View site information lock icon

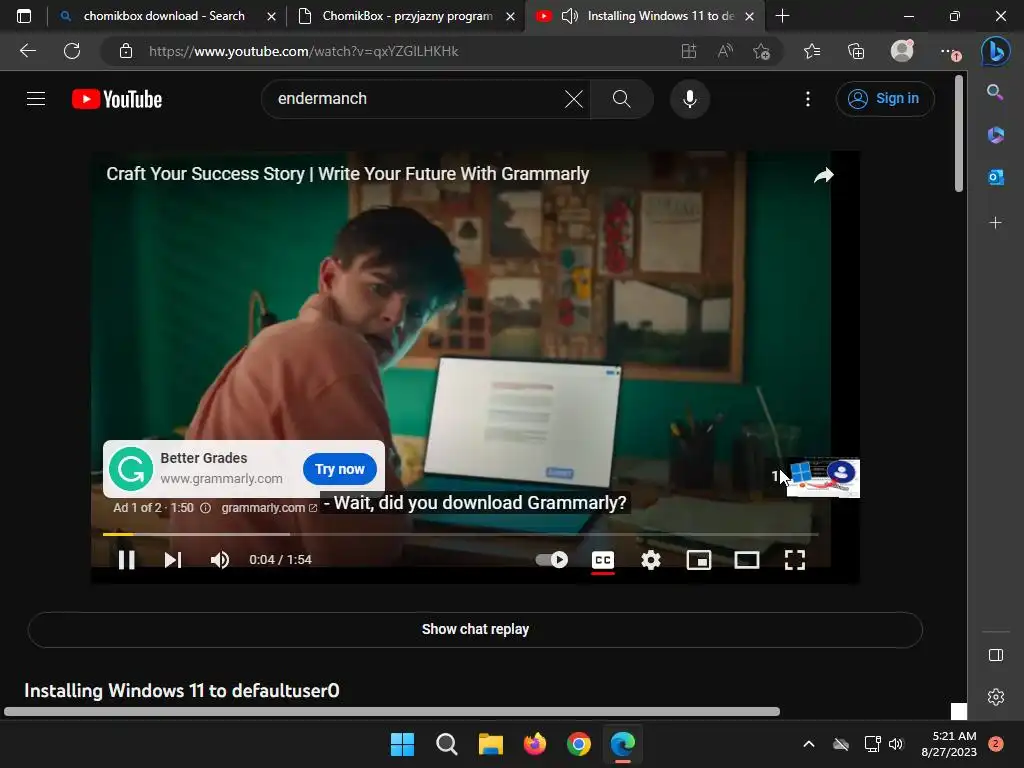click(x=126, y=51)
